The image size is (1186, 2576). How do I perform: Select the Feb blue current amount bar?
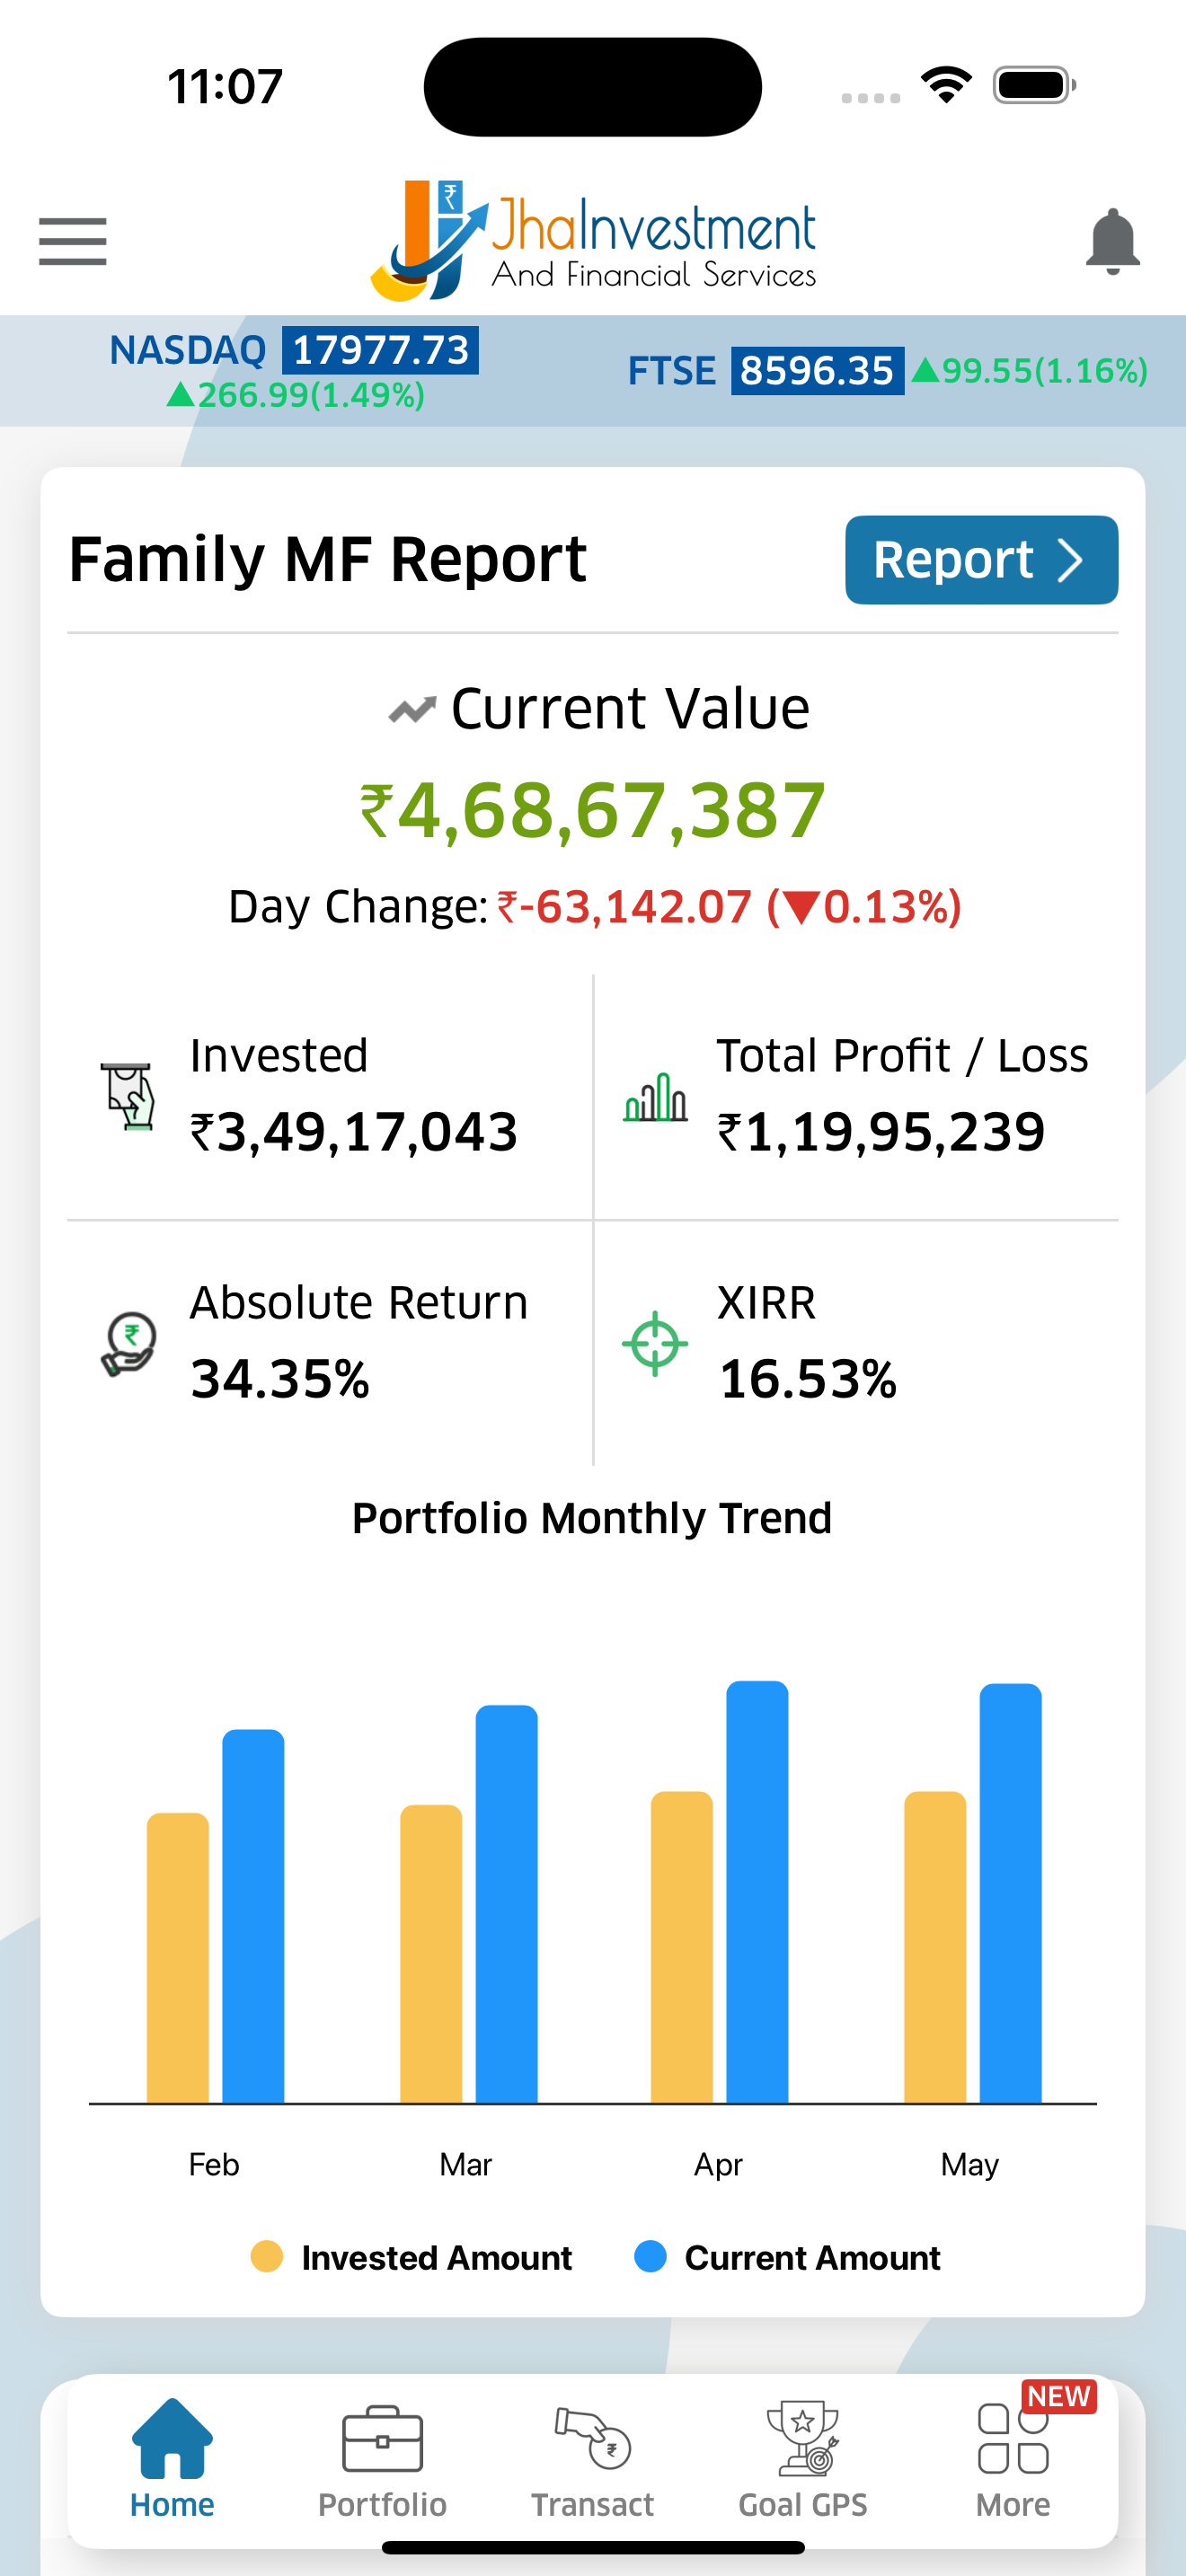(253, 1916)
